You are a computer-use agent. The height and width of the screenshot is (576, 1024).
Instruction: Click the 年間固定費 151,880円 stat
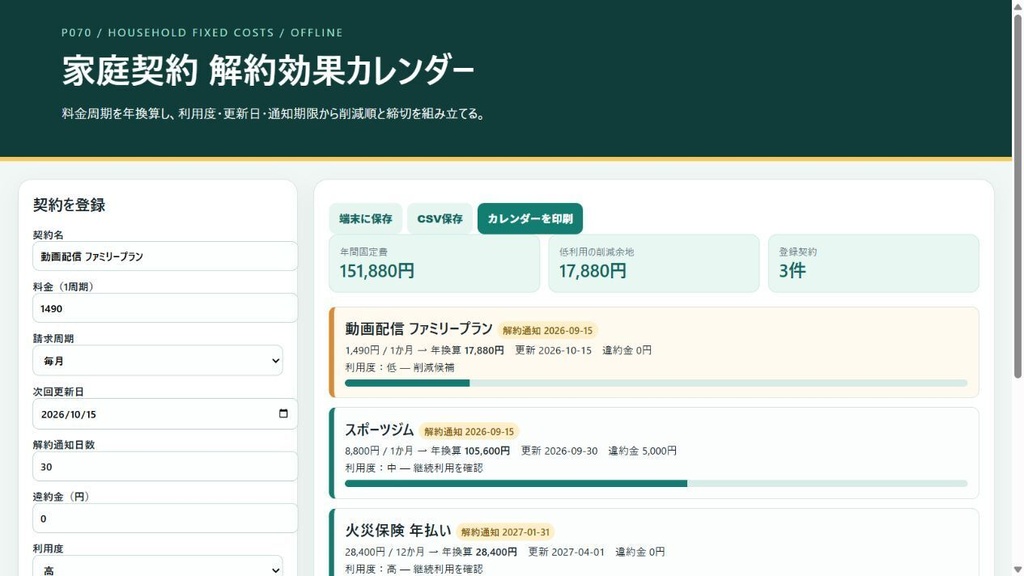coord(434,263)
